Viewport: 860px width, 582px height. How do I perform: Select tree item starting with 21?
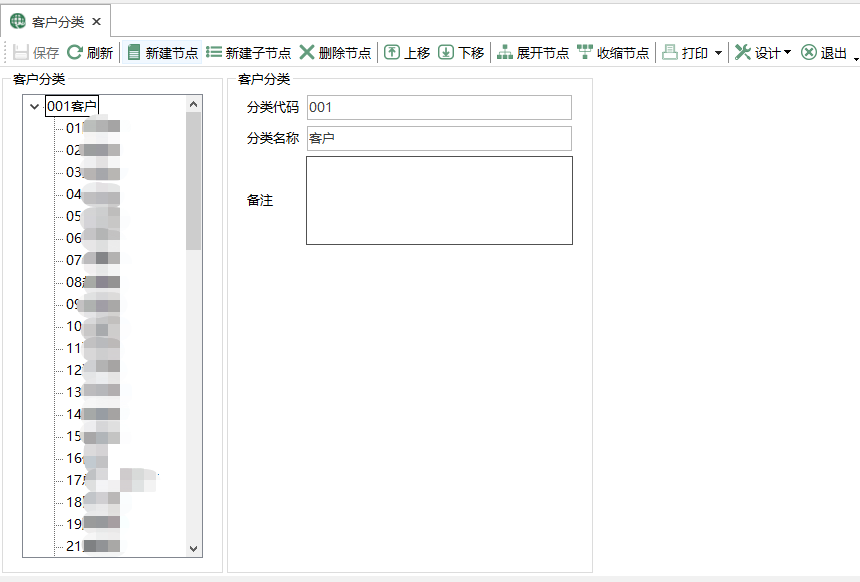[x=93, y=546]
